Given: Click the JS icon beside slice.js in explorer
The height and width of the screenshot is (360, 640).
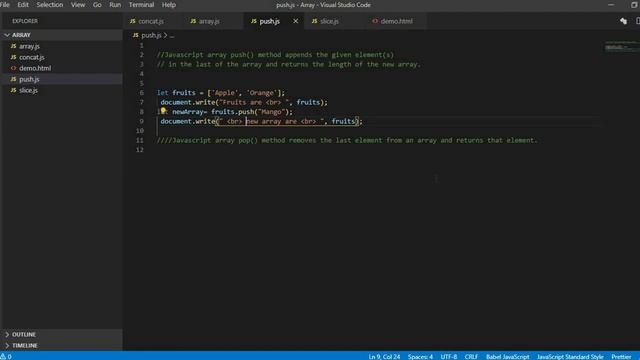Looking at the screenshot, I should click(x=13, y=90).
